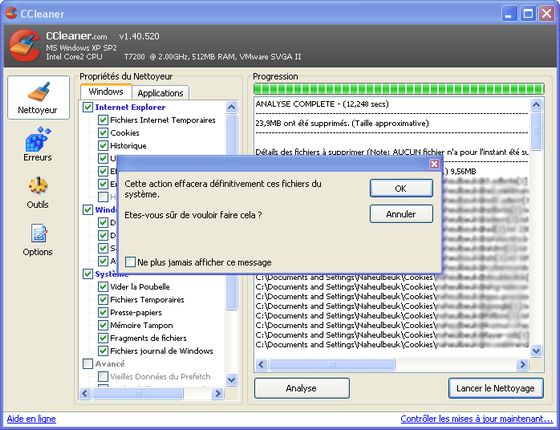The image size is (560, 430).
Task: Open the Nettoyeur section
Action: [x=38, y=98]
